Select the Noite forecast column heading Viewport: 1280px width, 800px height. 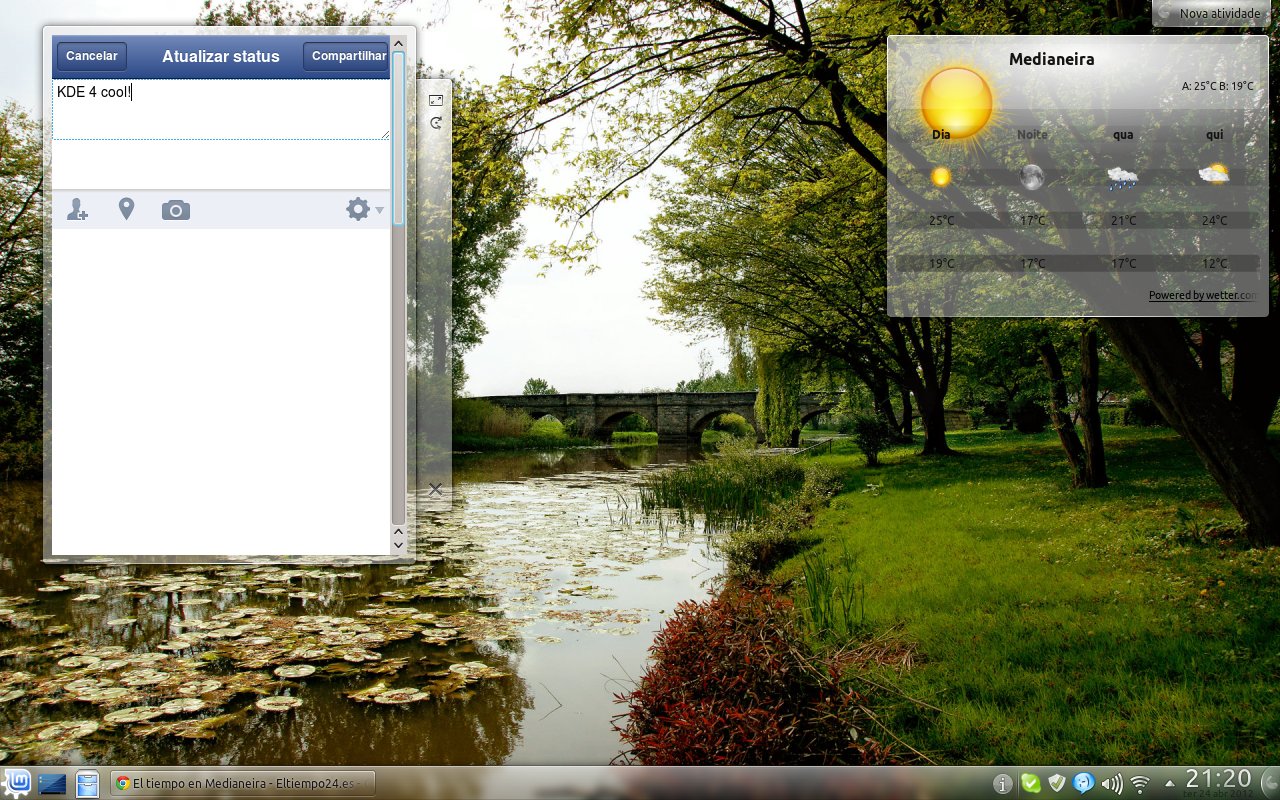point(1033,134)
